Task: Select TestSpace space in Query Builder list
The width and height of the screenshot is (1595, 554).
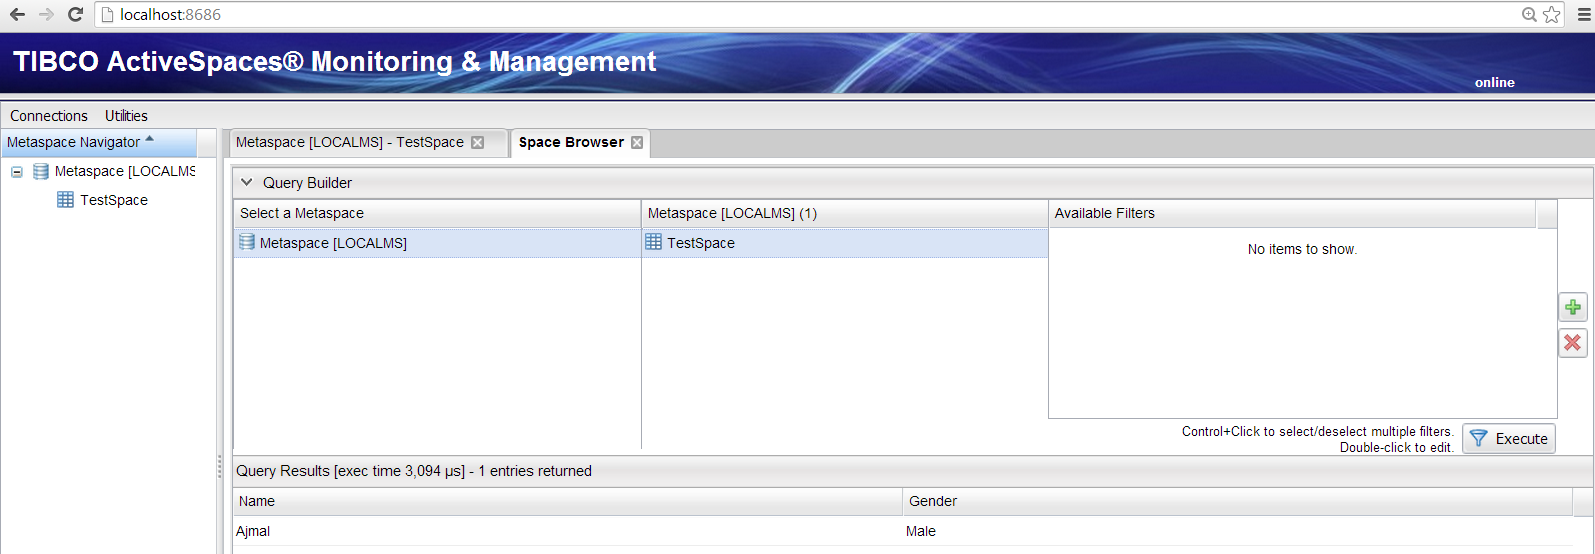Action: pos(844,243)
